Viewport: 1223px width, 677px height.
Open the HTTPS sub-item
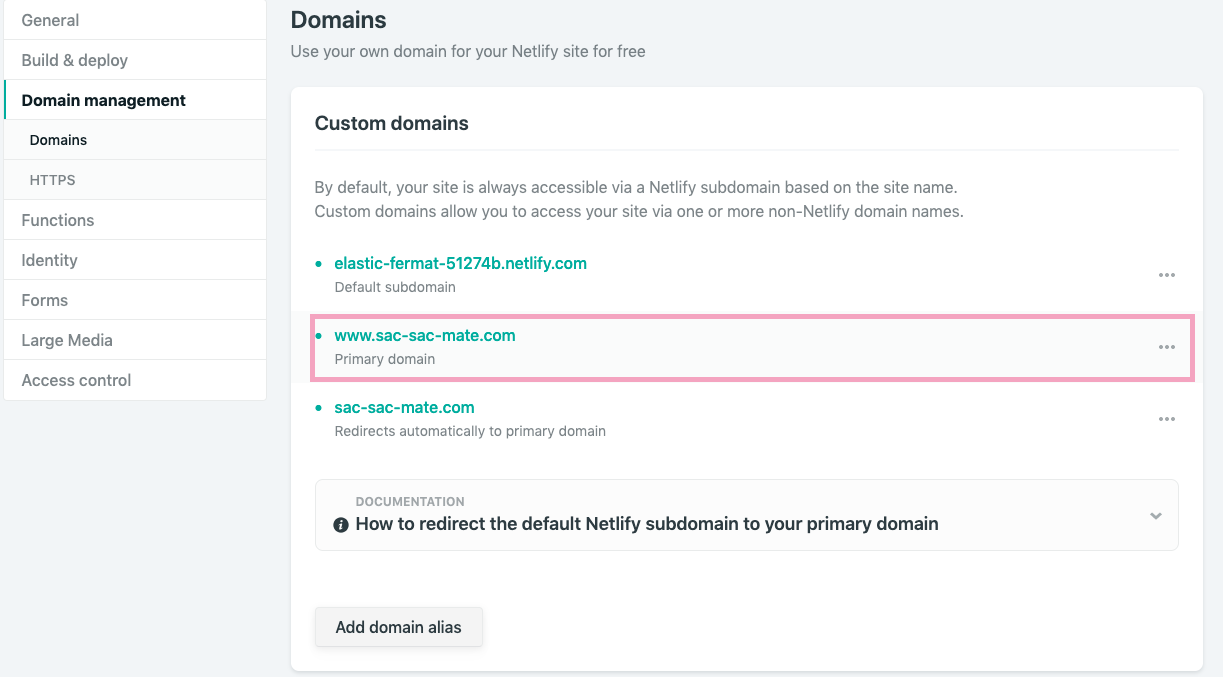coord(52,180)
